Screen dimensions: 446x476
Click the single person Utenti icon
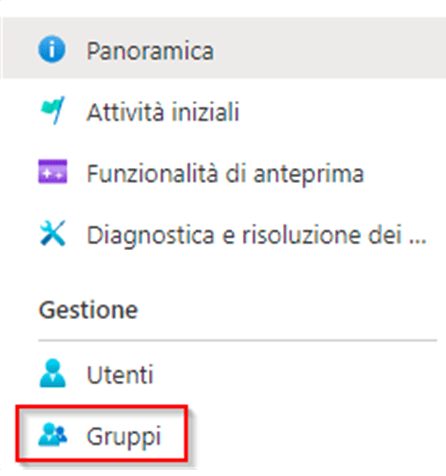(x=53, y=373)
